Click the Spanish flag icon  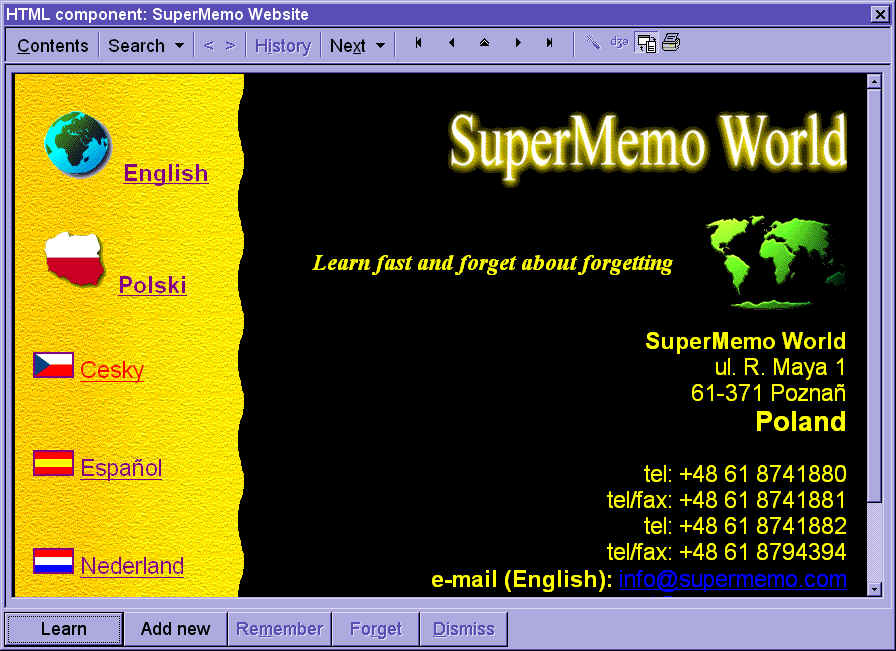tap(53, 463)
